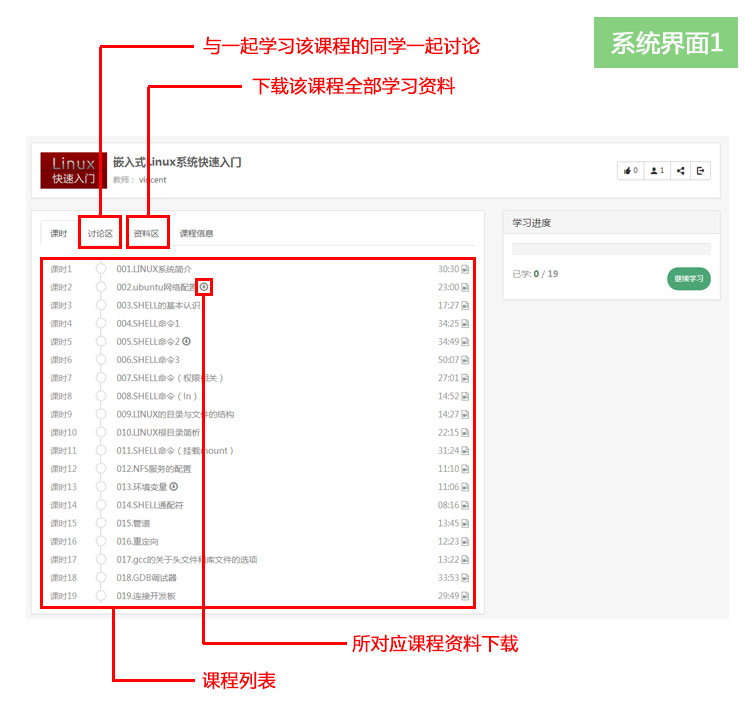The height and width of the screenshot is (725, 752).
Task: Click the 已学: 0 / 19 counter
Action: pos(535,274)
